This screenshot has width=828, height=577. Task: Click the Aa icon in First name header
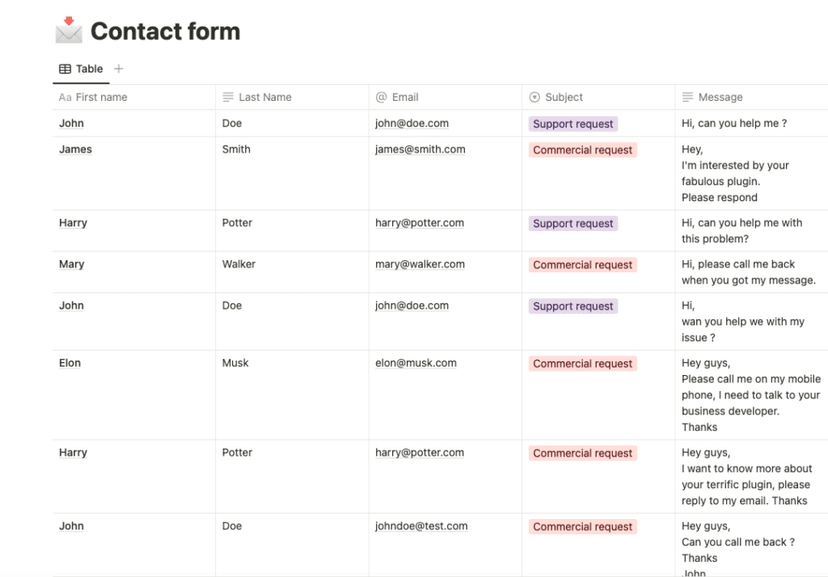click(65, 97)
